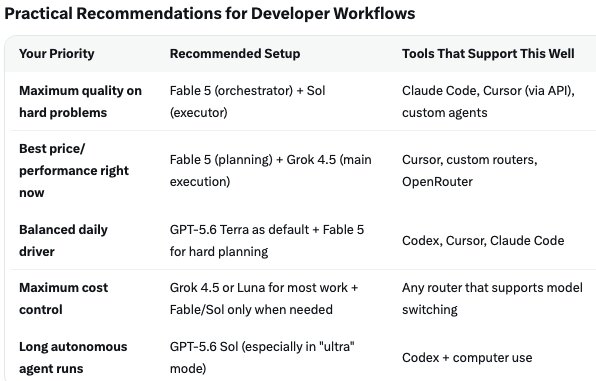Click 'GPT-5.6 Terra as default' setup cell

pyautogui.click(x=267, y=240)
